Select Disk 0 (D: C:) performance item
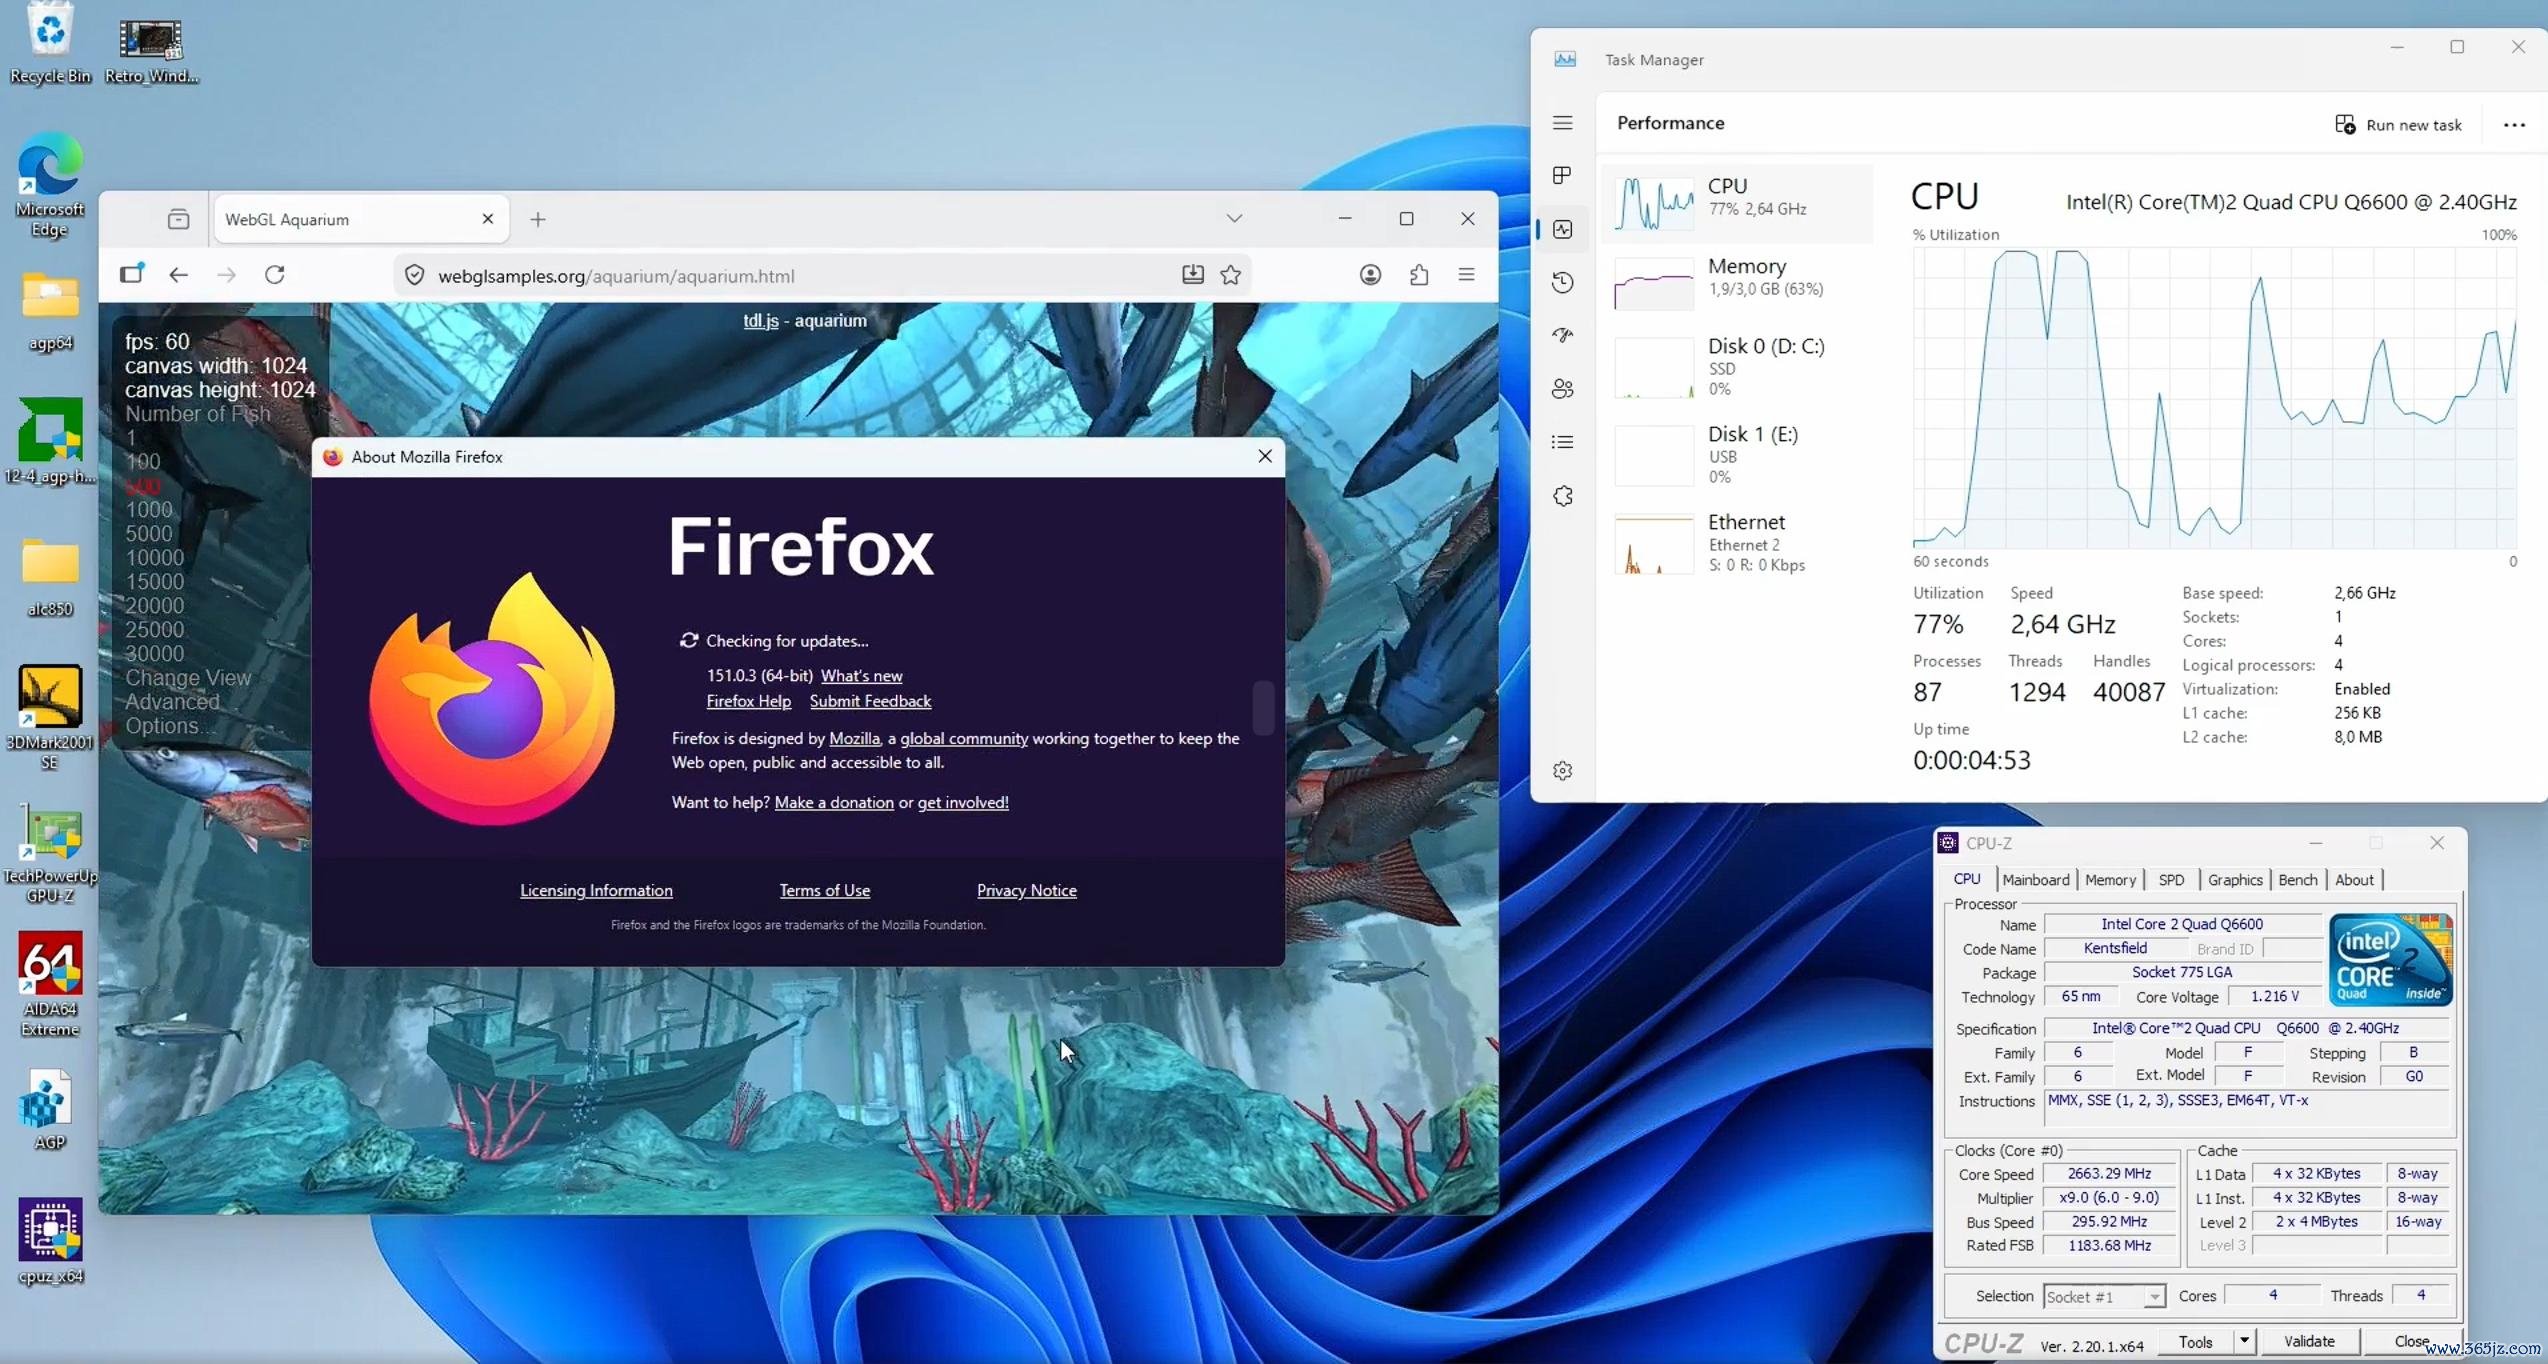This screenshot has height=1364, width=2548. 1738,367
